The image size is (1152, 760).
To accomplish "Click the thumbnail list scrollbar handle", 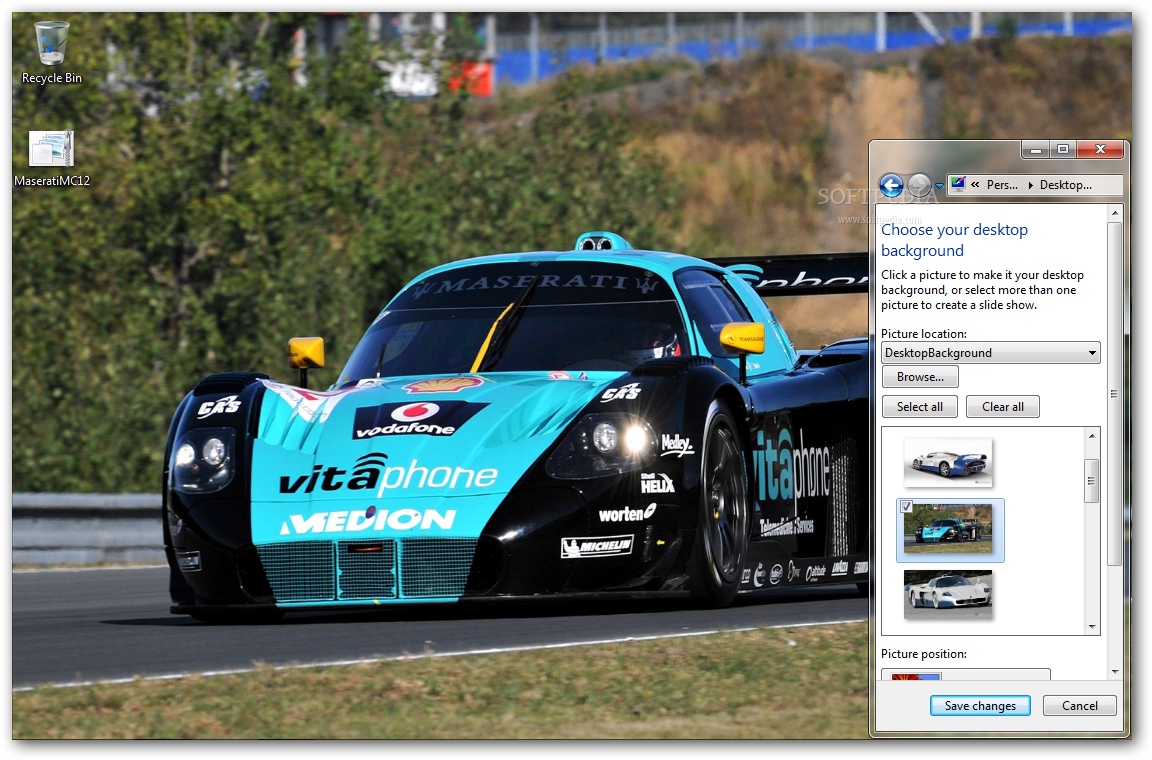I will [x=1092, y=481].
